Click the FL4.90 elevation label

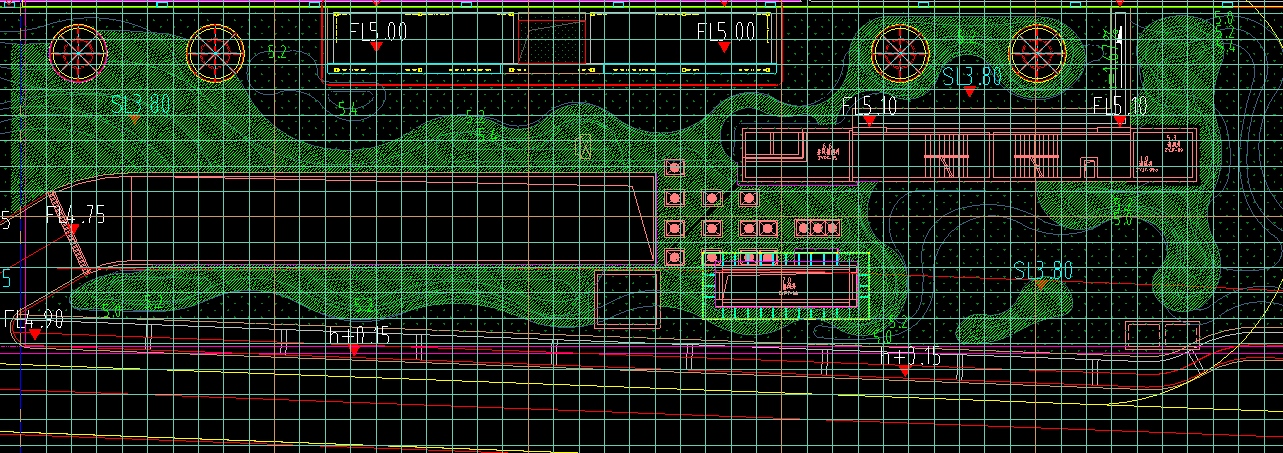coord(34,320)
